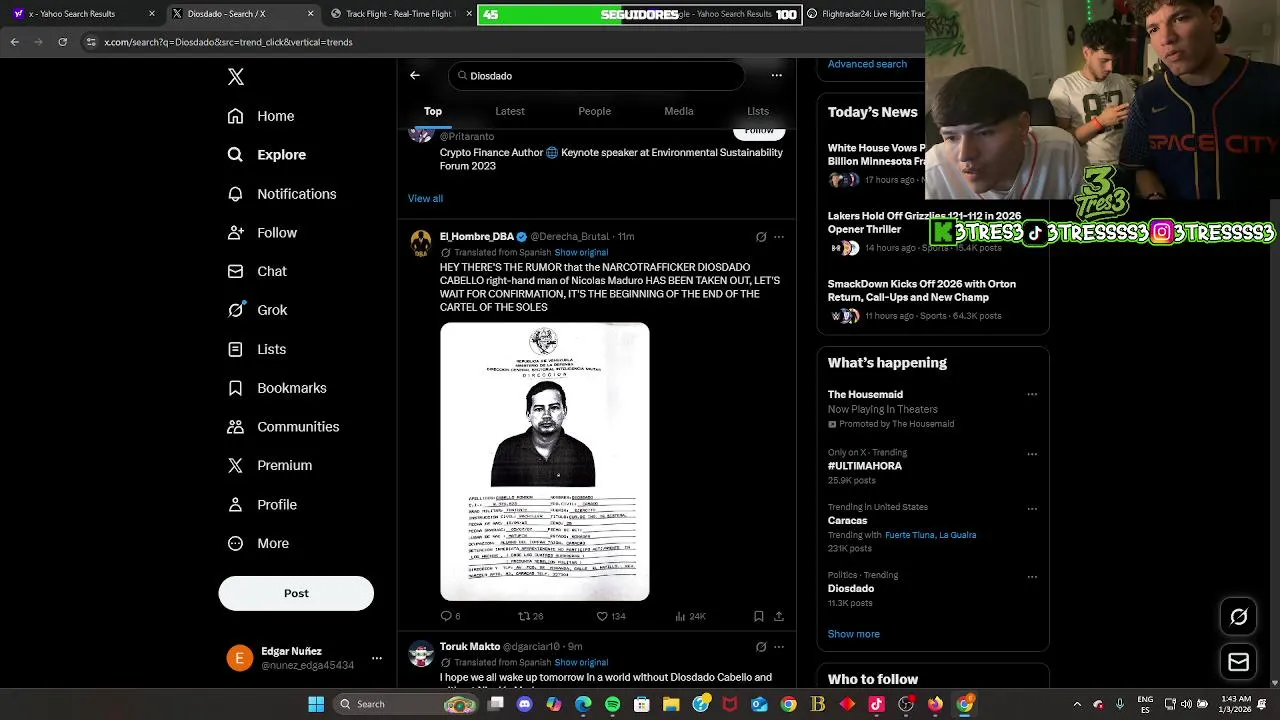1280x720 pixels.
Task: Open Explore in the sidebar
Action: coord(267,155)
